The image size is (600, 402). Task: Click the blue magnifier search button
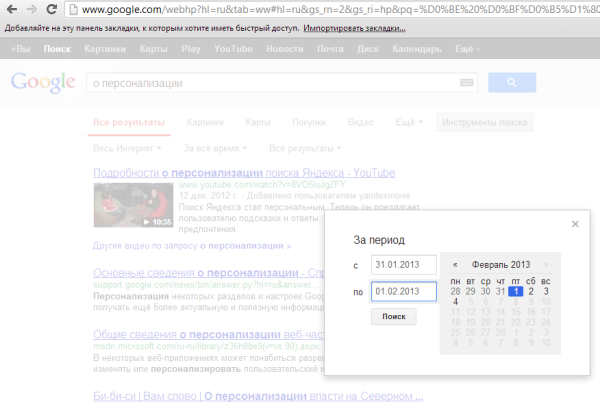[x=512, y=83]
